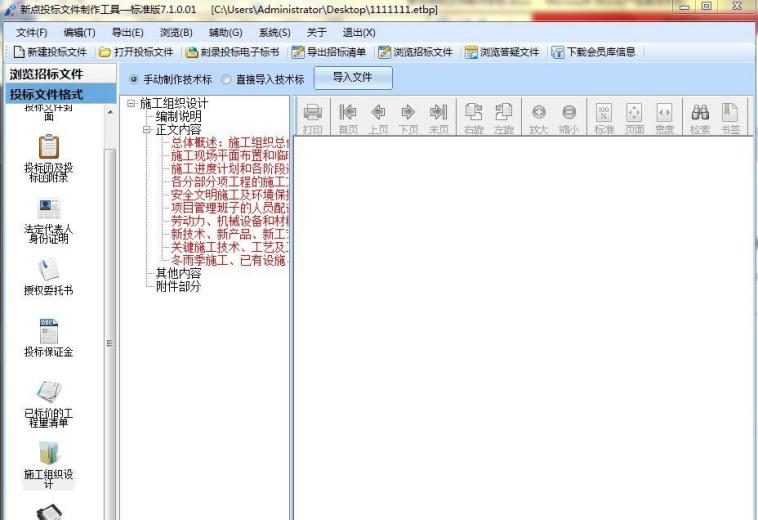
Task: Select tree item 冬雨季施工、已有设施
Action: [x=230, y=260]
